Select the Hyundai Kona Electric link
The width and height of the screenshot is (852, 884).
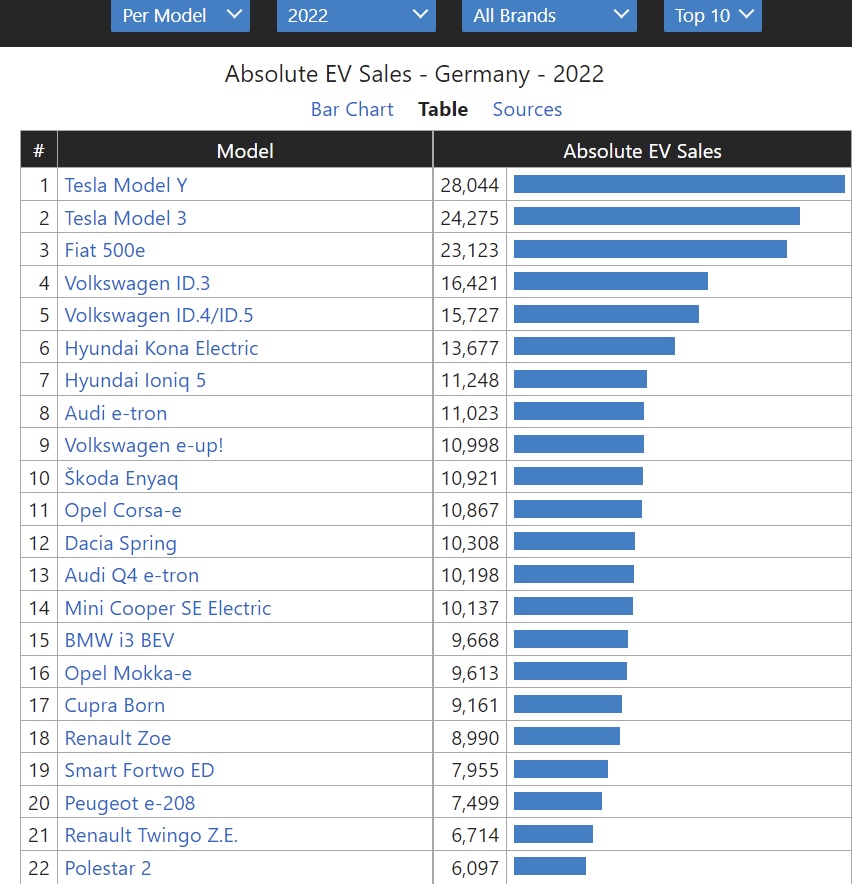(x=162, y=348)
